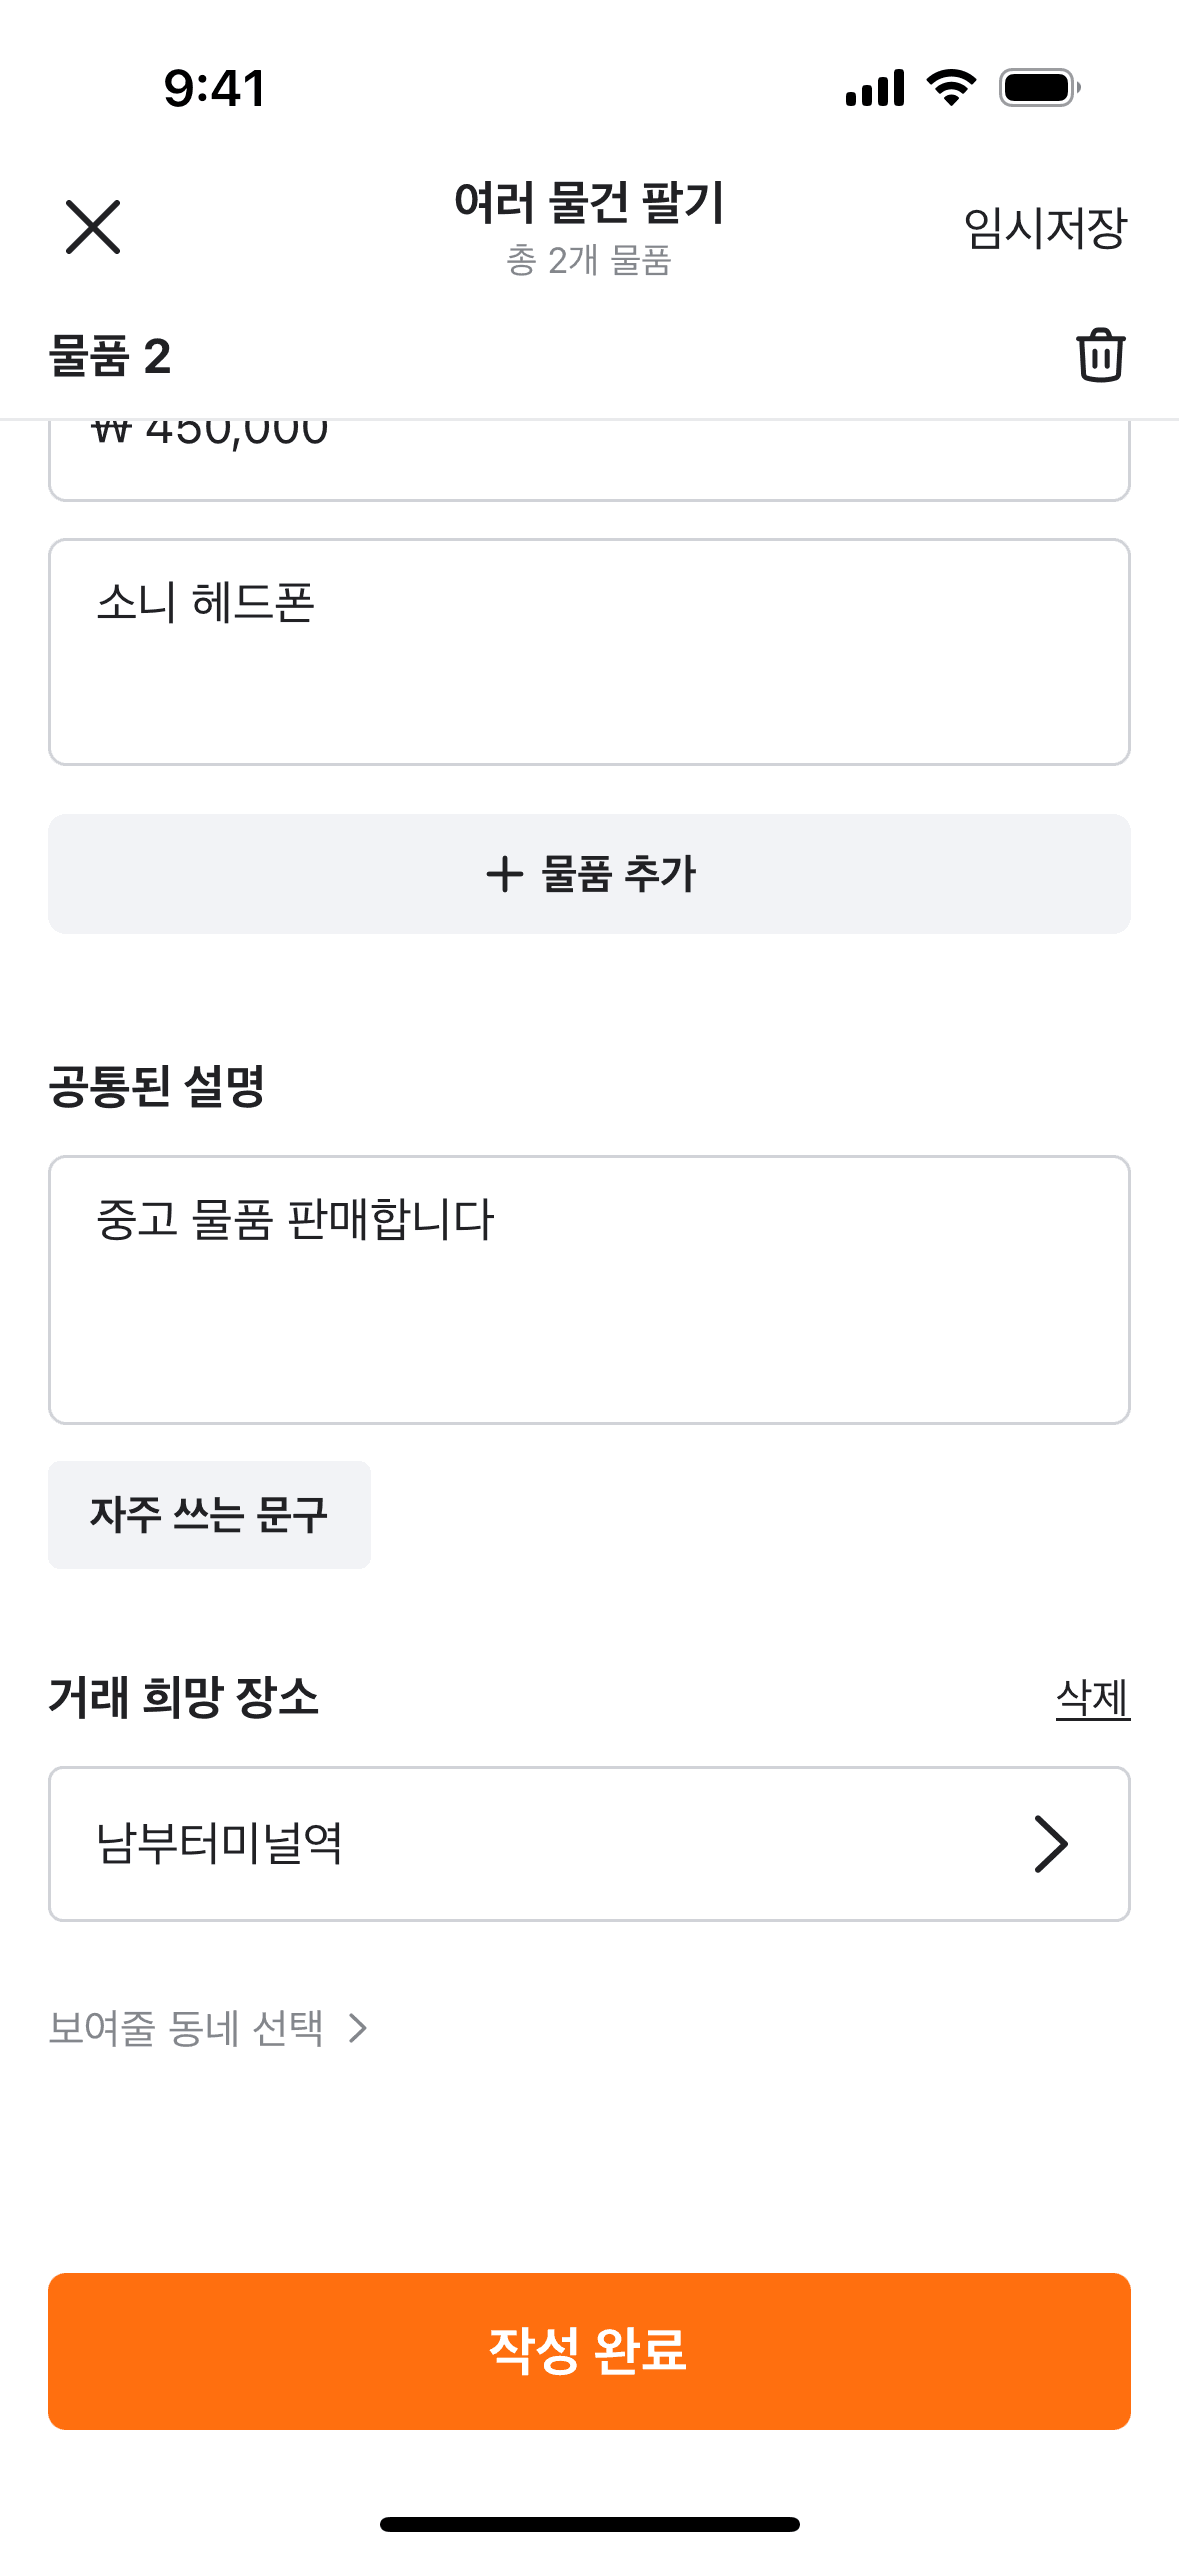Close the multi-item selling form
The height and width of the screenshot is (2556, 1179).
tap(93, 227)
